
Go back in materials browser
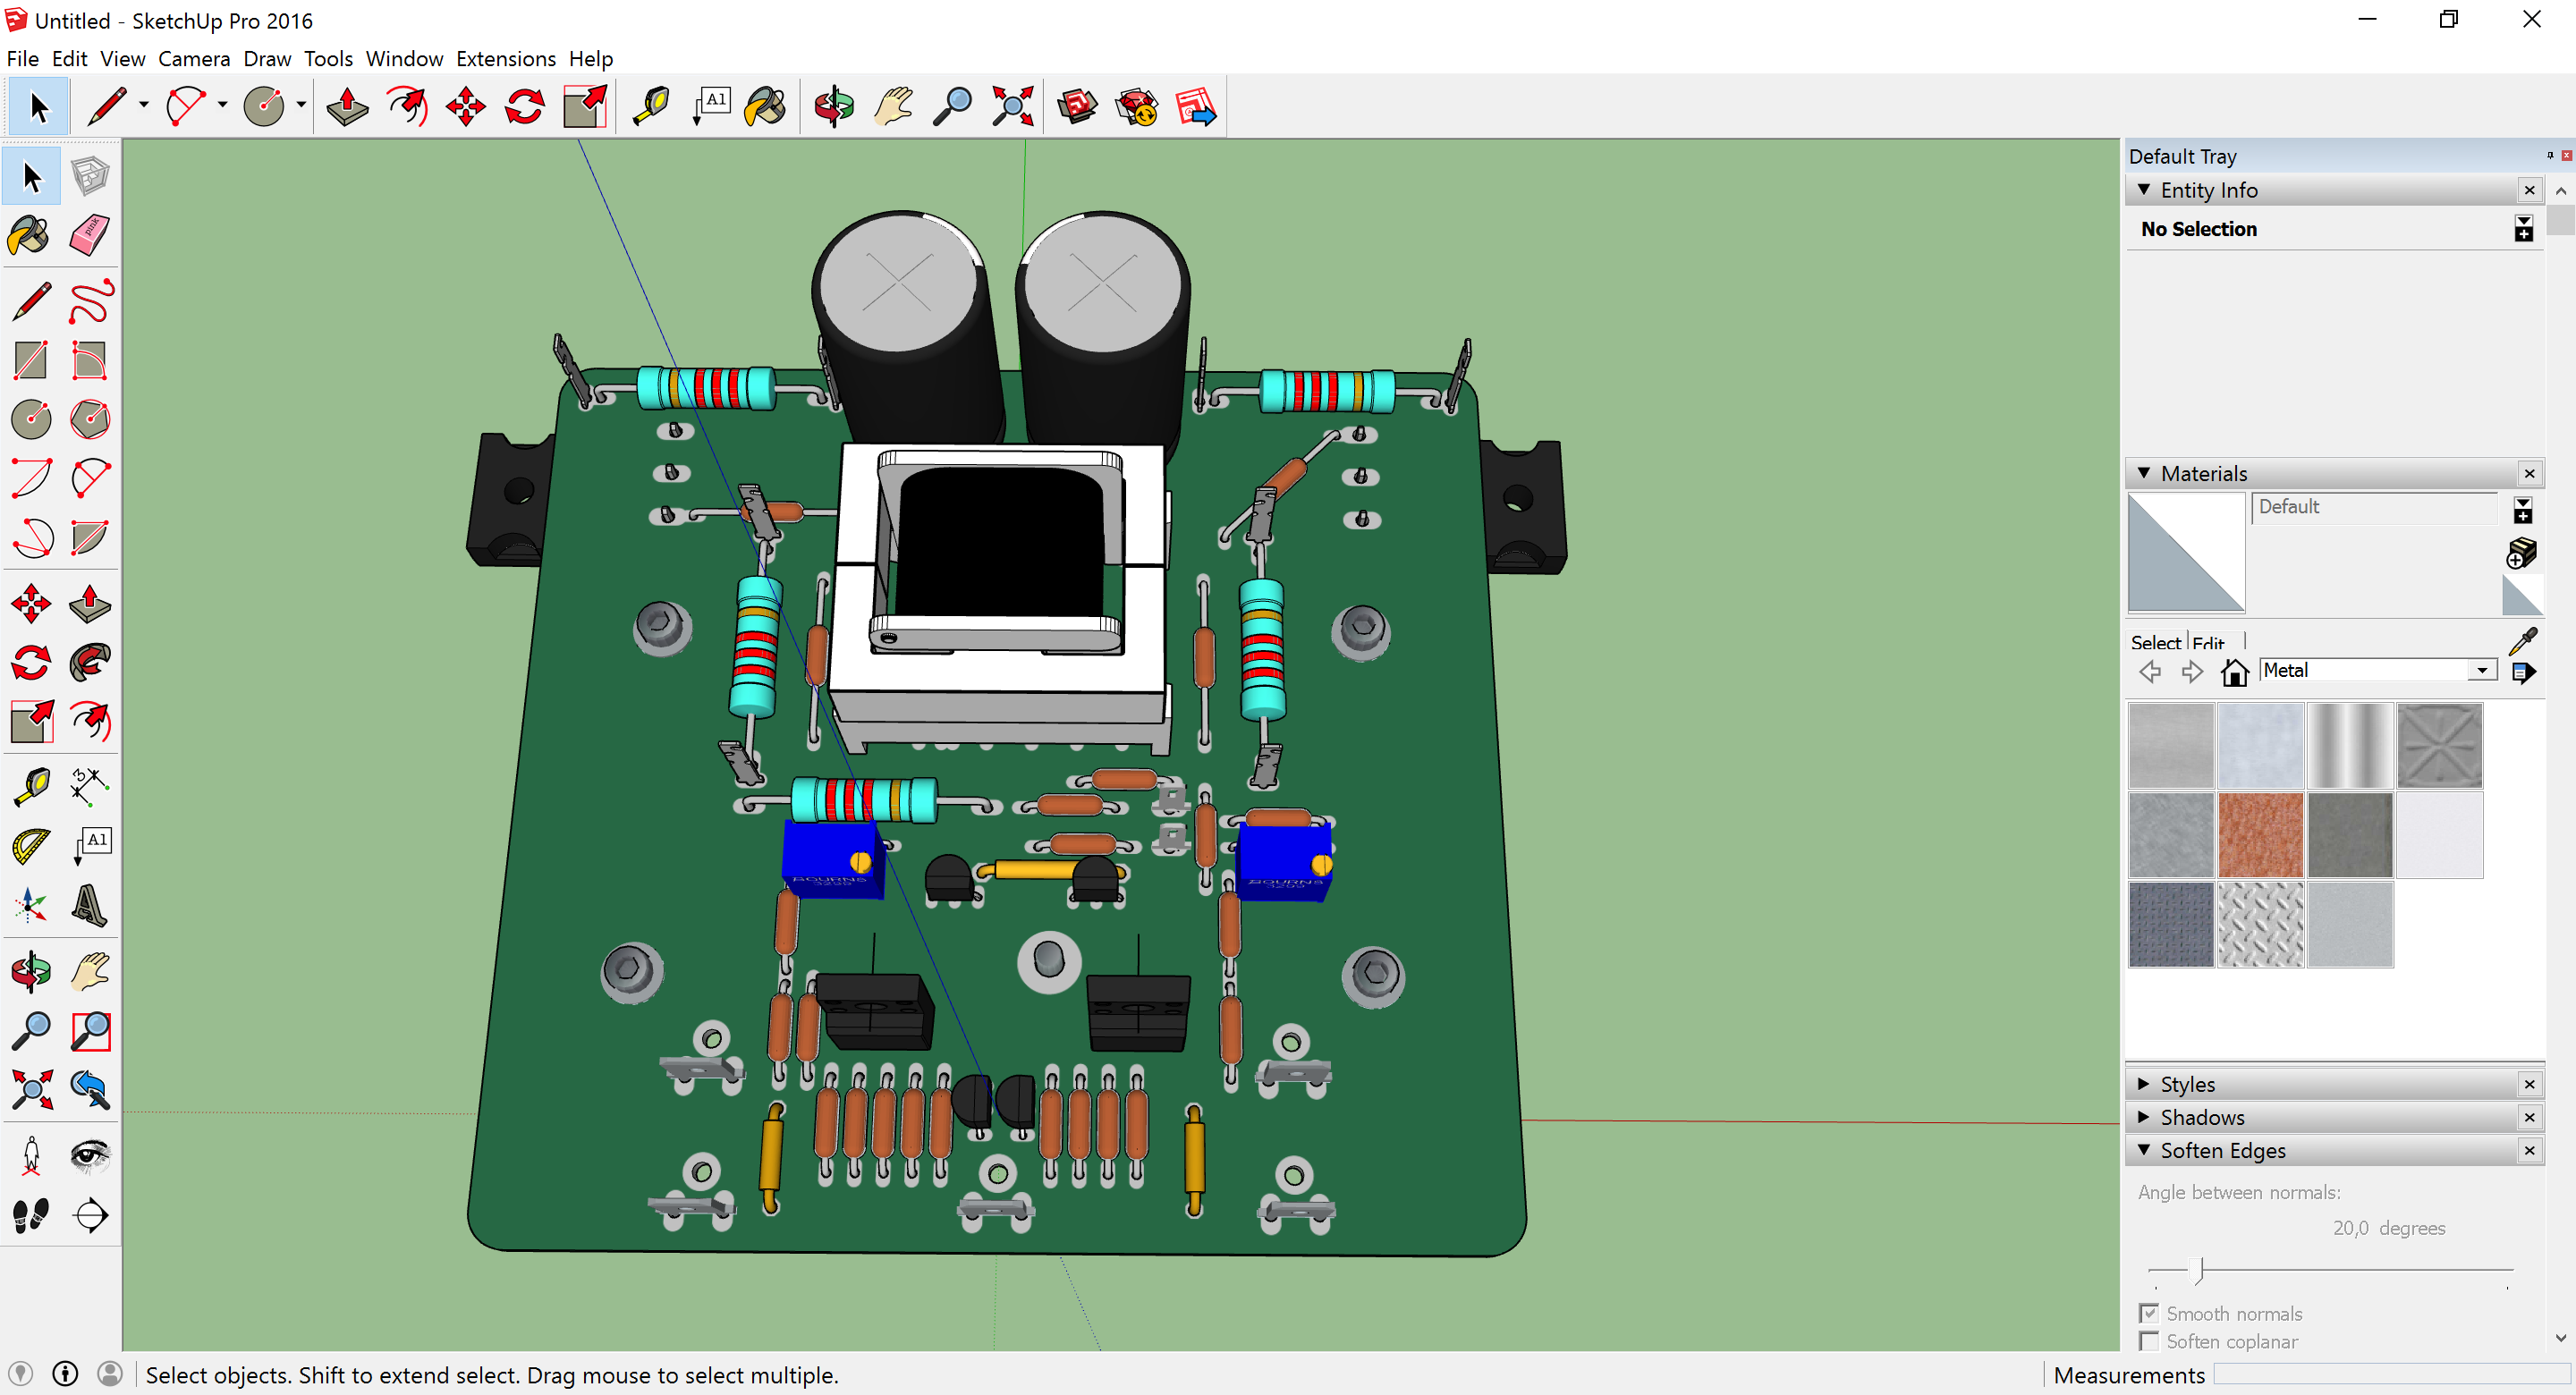[2150, 672]
